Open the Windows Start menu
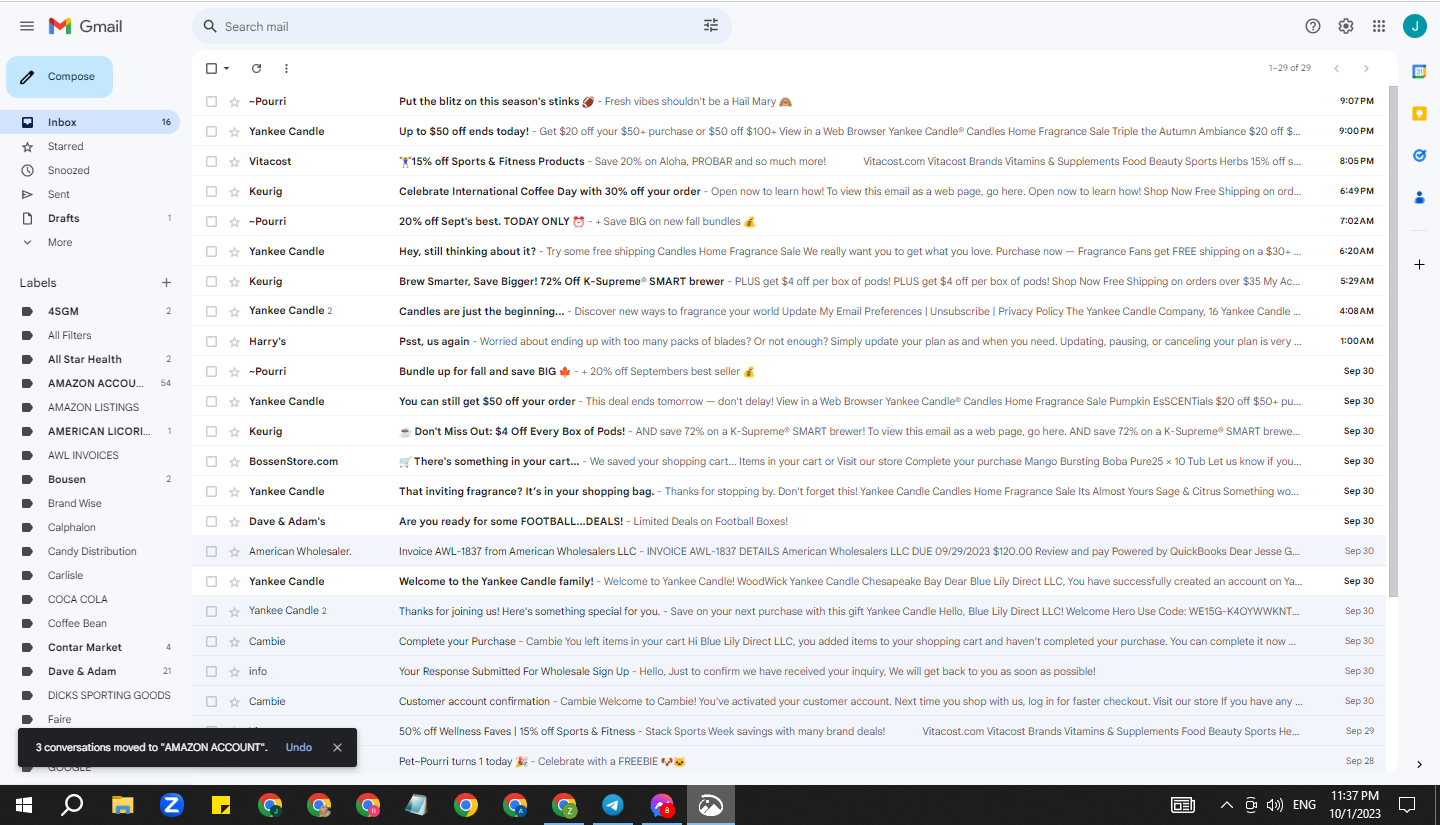This screenshot has width=1440, height=825. tap(24, 805)
